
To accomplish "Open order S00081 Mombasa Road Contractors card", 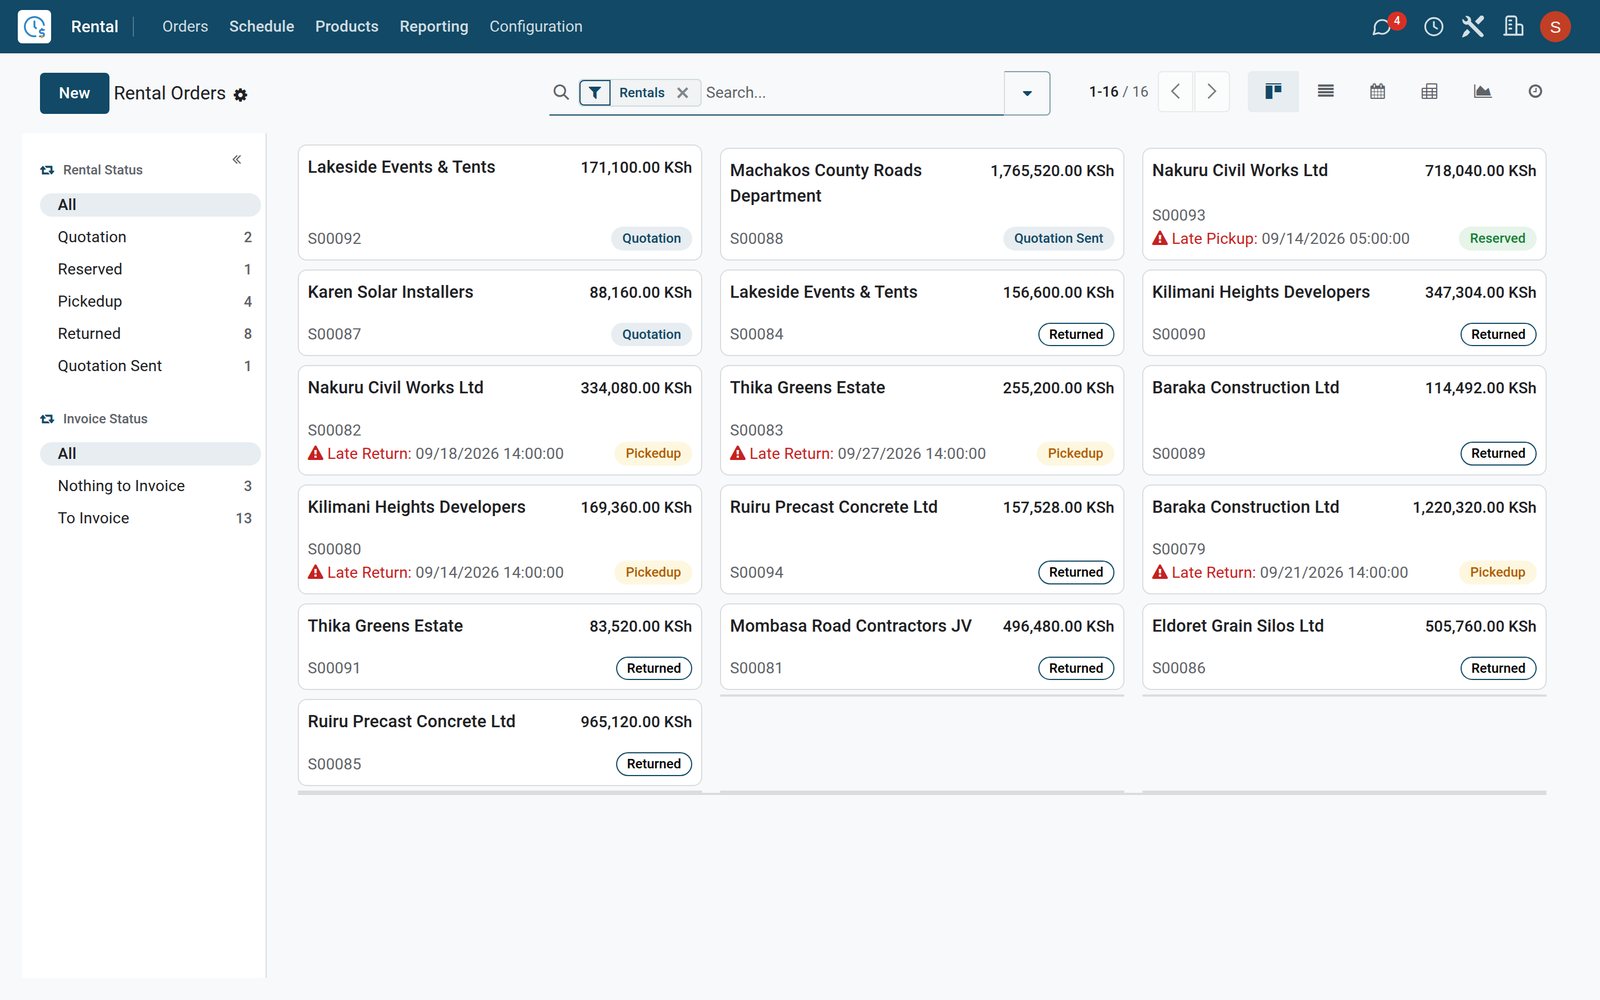I will click(922, 646).
